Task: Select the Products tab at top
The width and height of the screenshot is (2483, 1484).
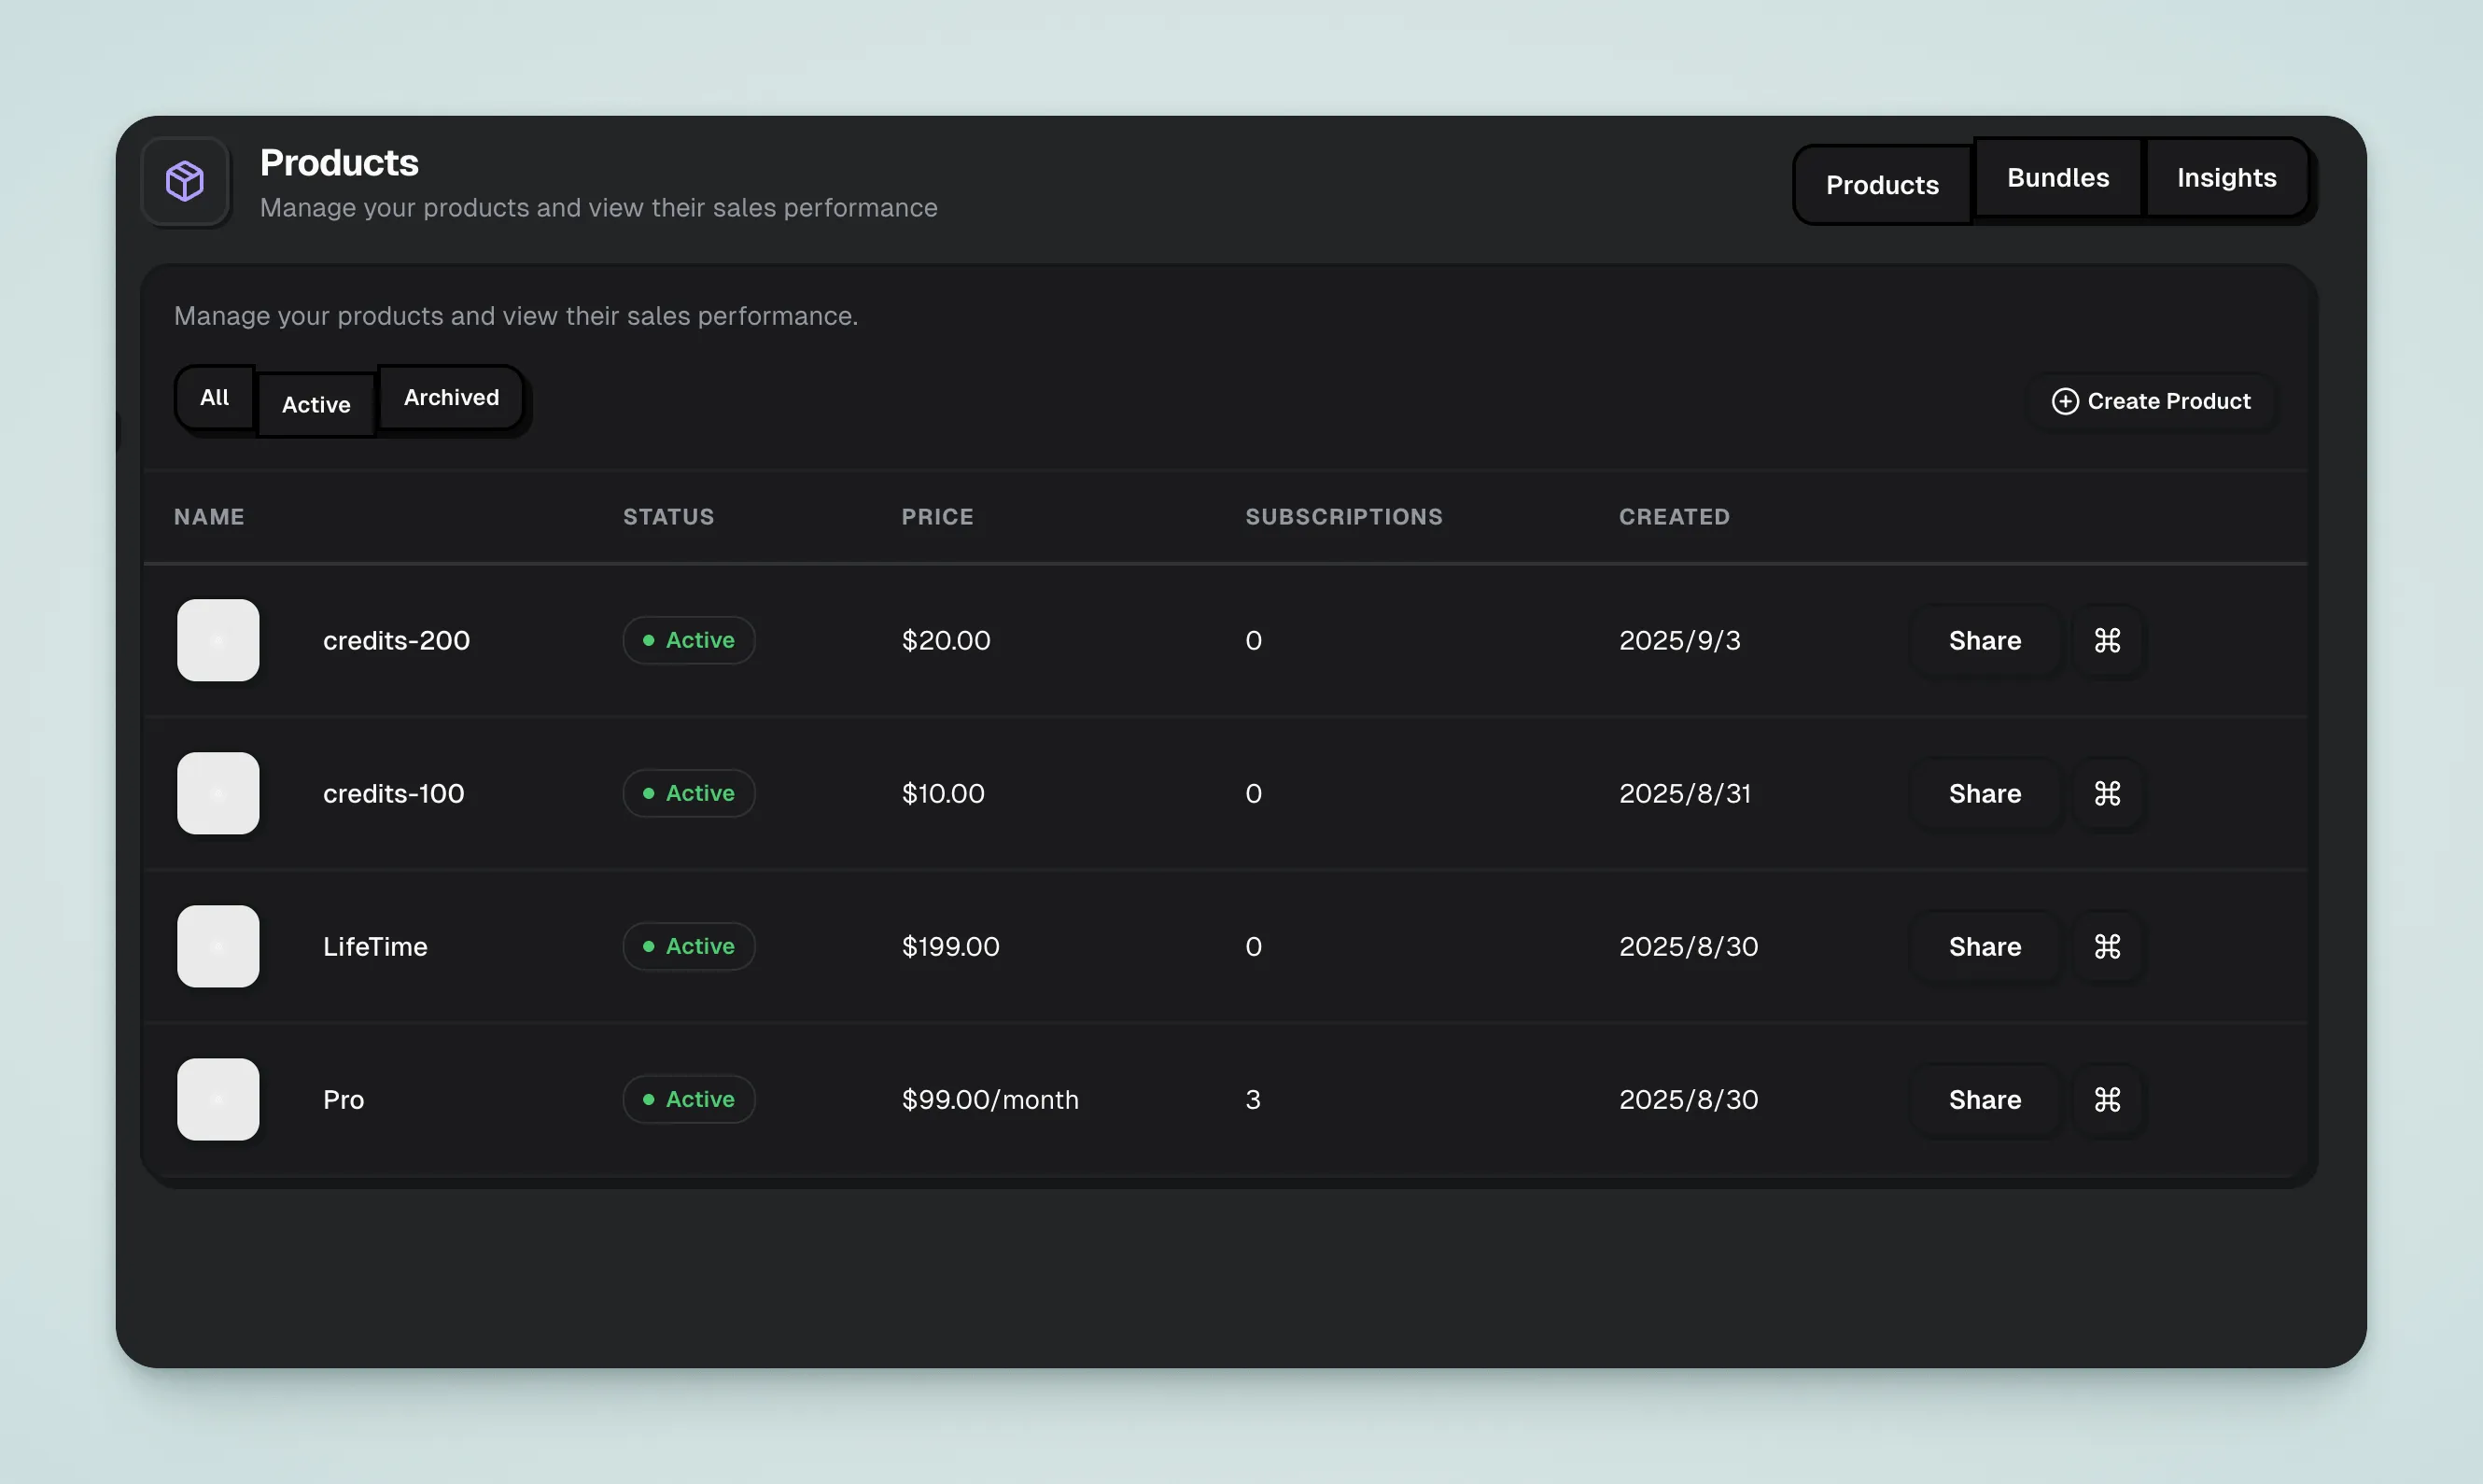Action: point(1881,185)
